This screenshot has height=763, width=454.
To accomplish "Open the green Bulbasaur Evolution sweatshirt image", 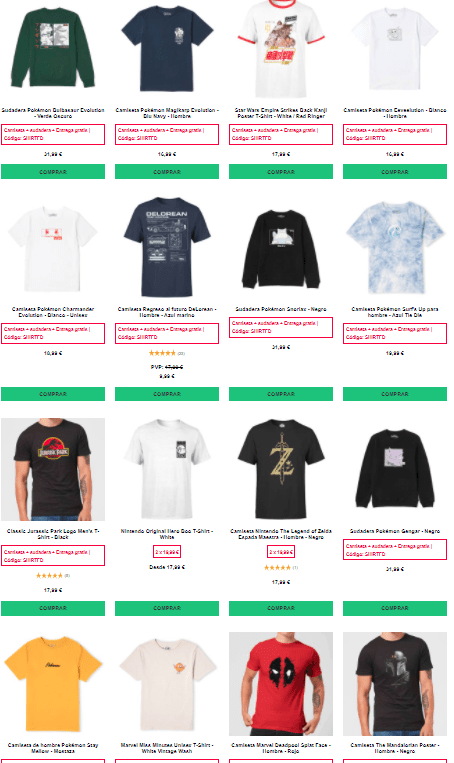I will pos(53,48).
